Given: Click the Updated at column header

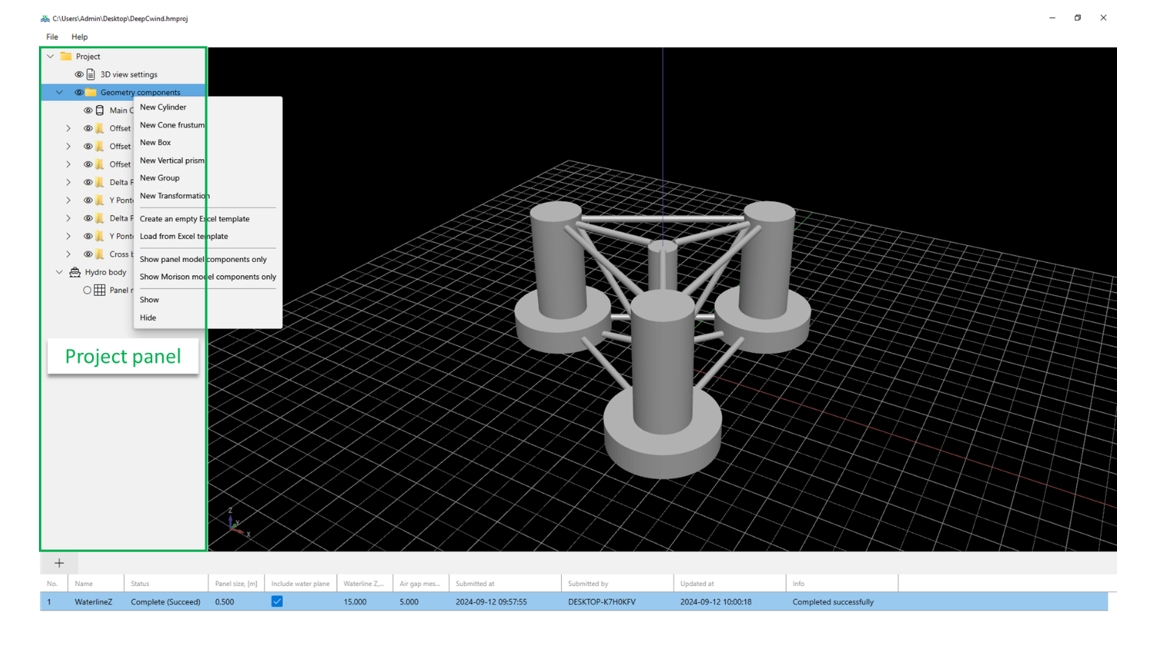Looking at the screenshot, I should [x=730, y=584].
